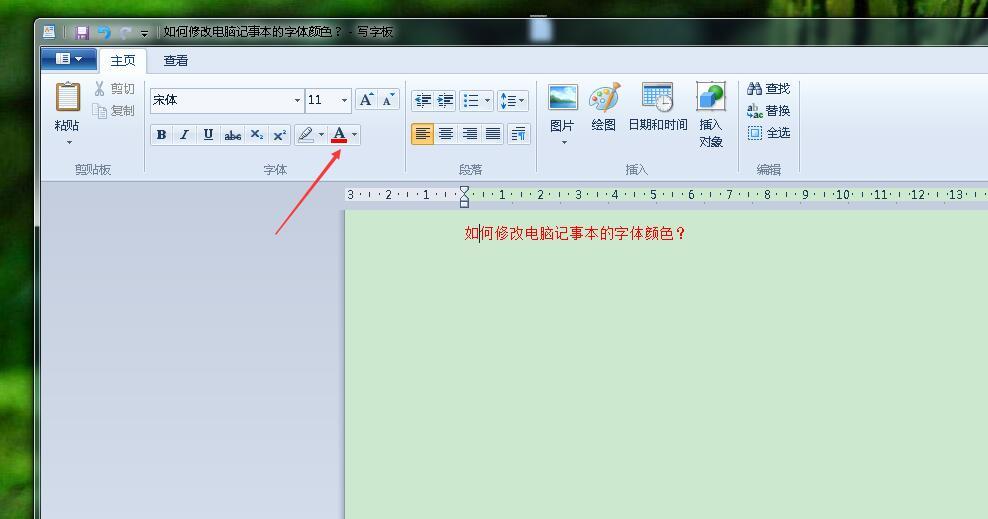Toggle bold formatting
Image resolution: width=988 pixels, height=519 pixels.
(161, 135)
